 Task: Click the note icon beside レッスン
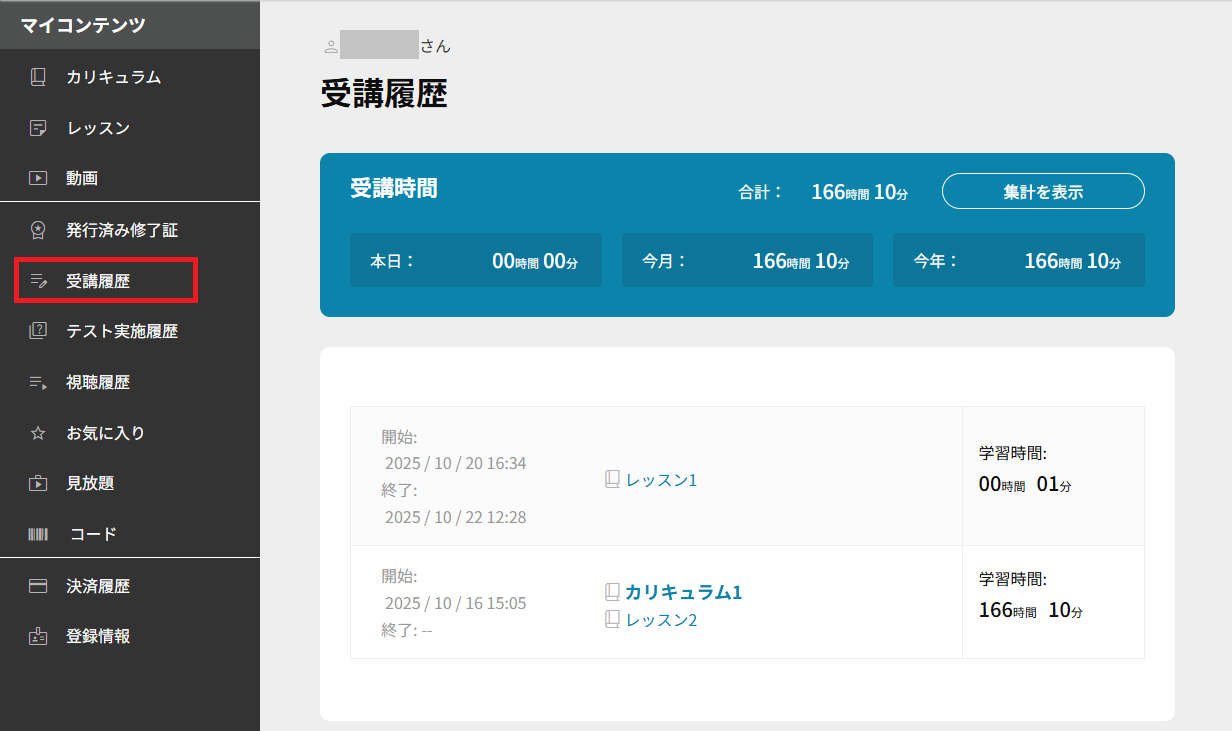(38, 128)
